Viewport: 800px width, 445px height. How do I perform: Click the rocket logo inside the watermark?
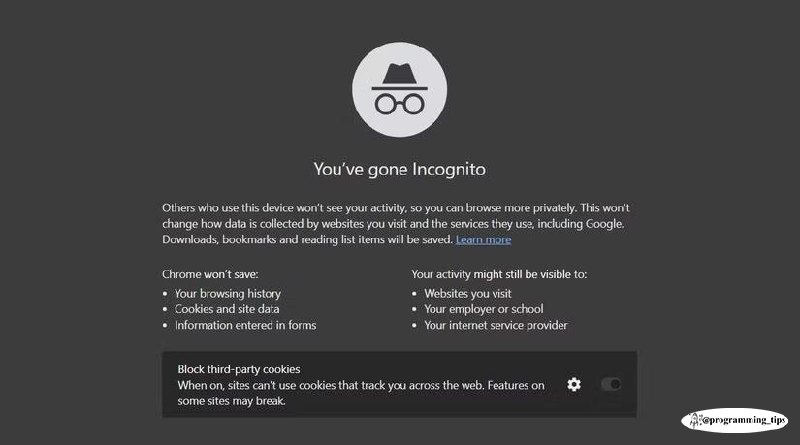pos(695,420)
